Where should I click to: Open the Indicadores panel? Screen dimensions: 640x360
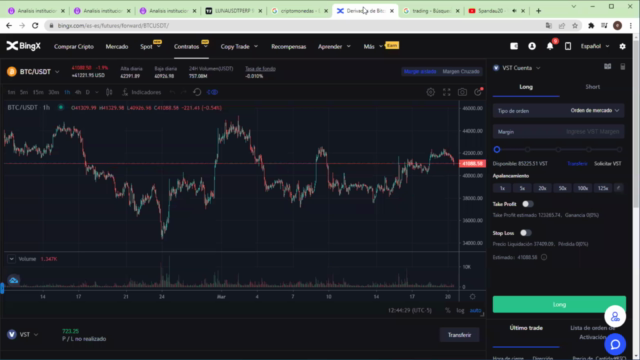tap(141, 92)
